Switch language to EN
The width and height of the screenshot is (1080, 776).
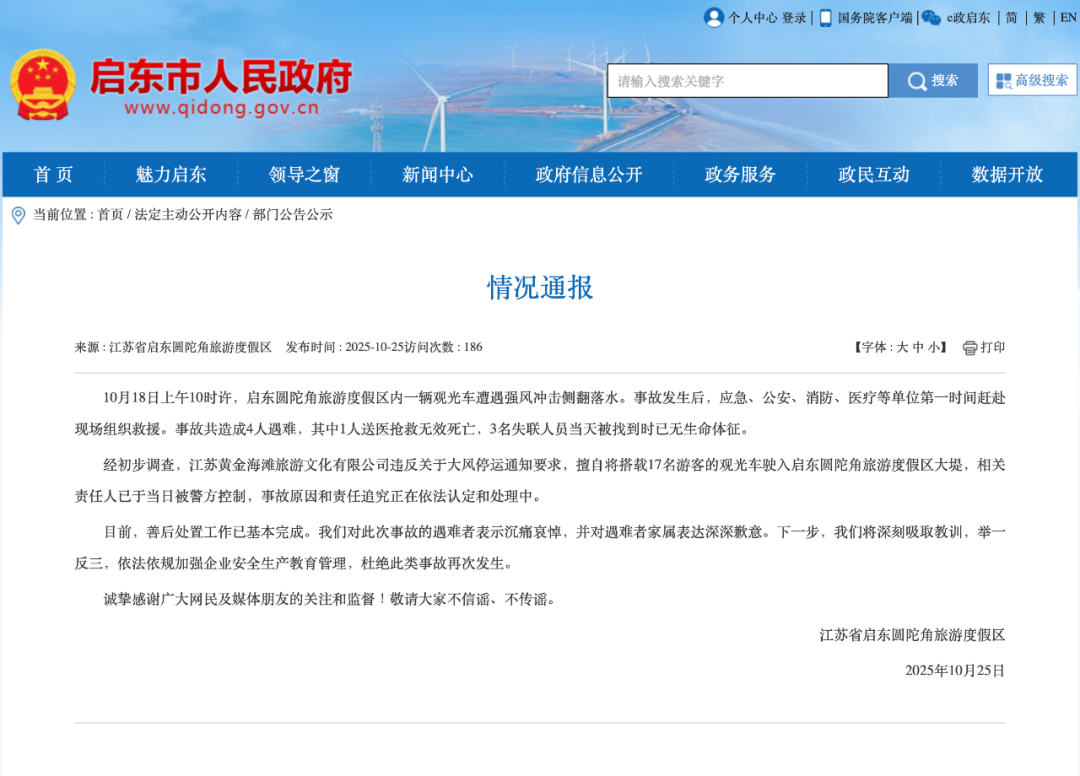tap(1068, 18)
